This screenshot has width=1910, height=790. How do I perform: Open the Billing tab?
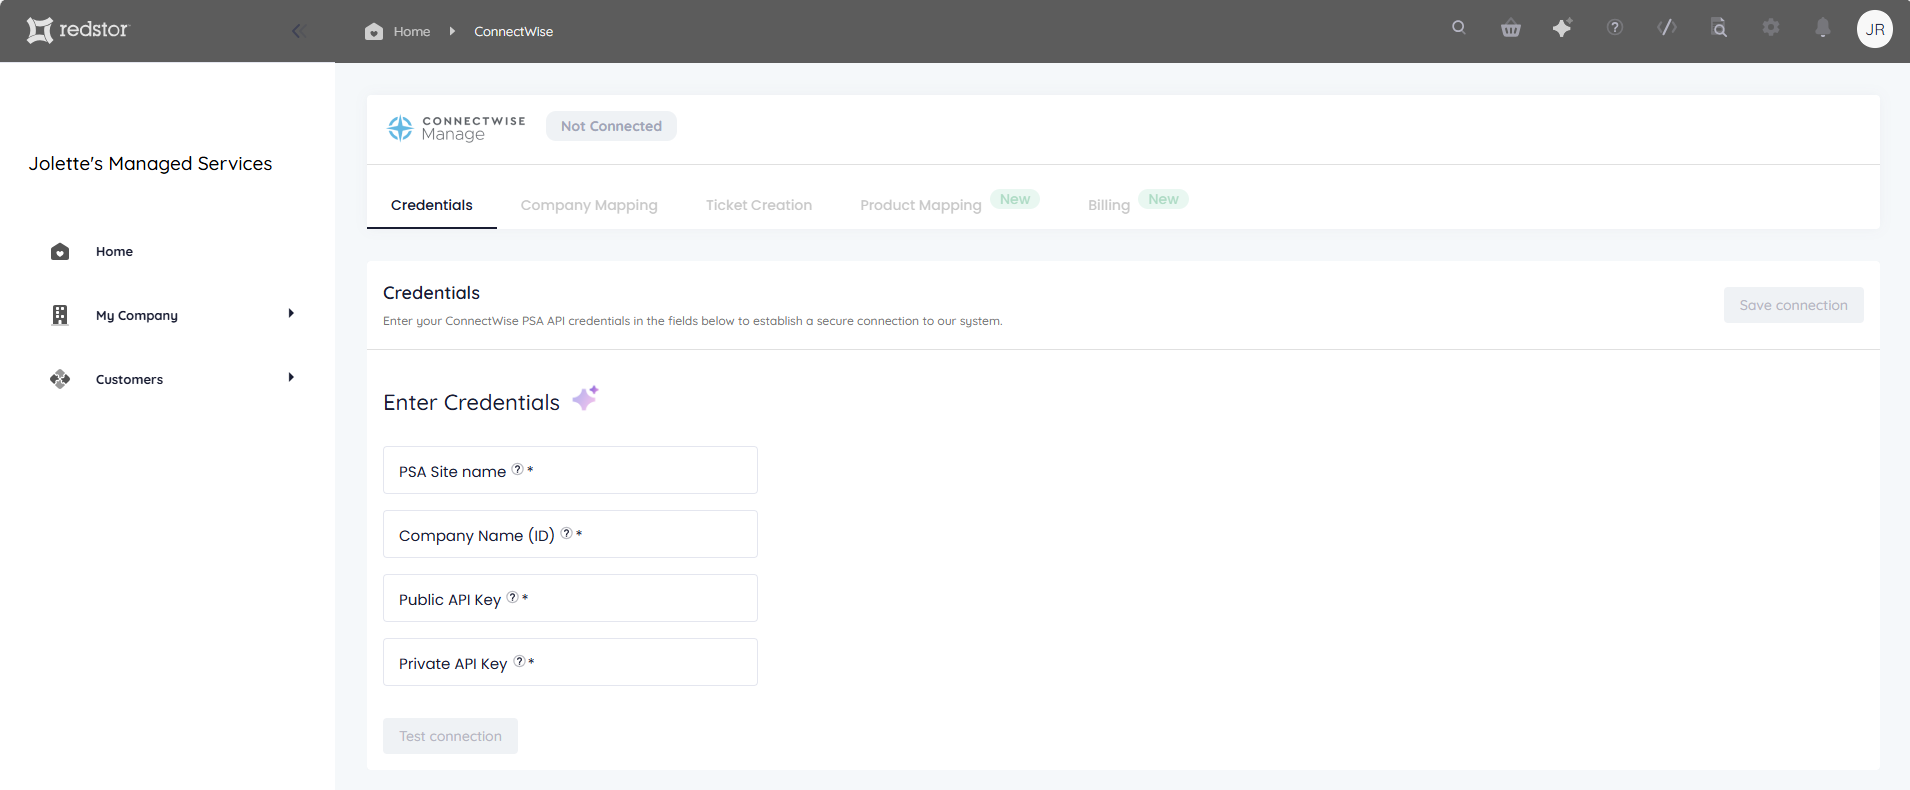click(x=1109, y=205)
